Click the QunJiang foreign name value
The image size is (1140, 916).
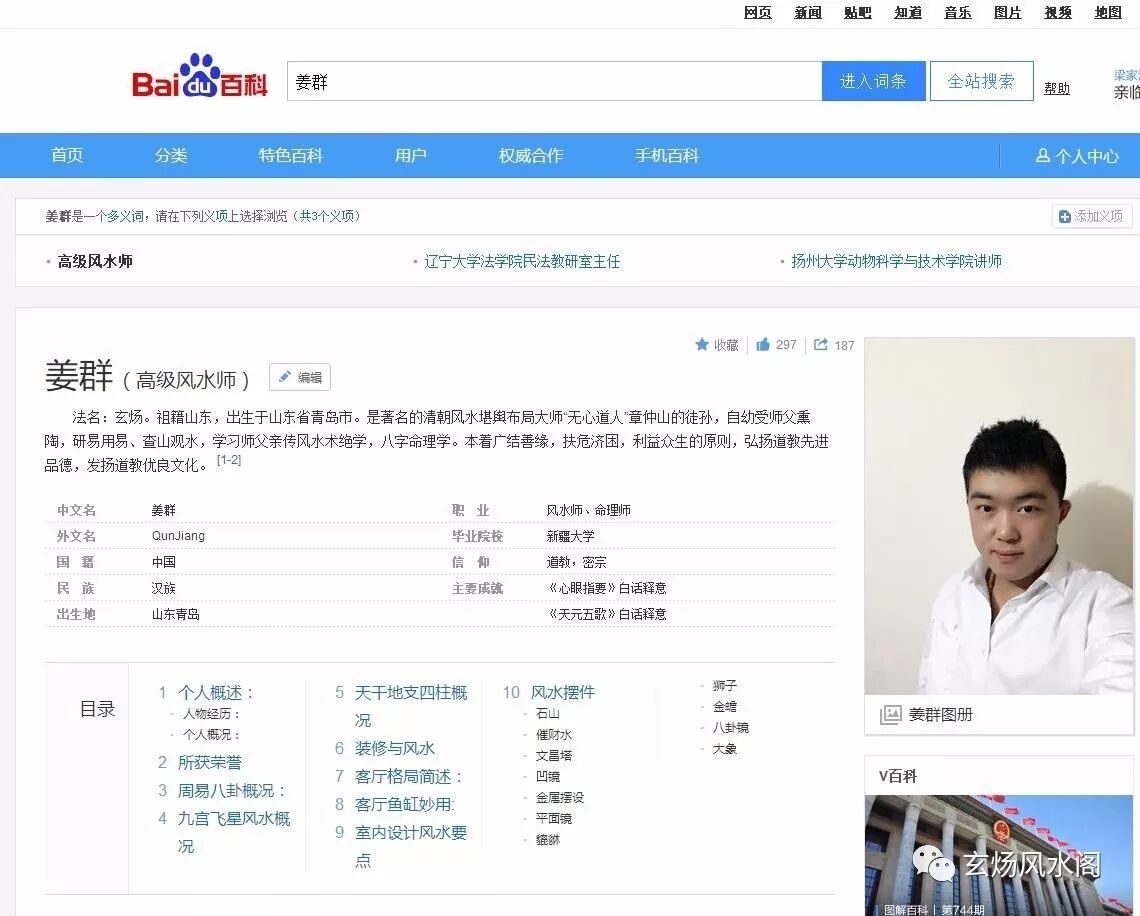178,536
